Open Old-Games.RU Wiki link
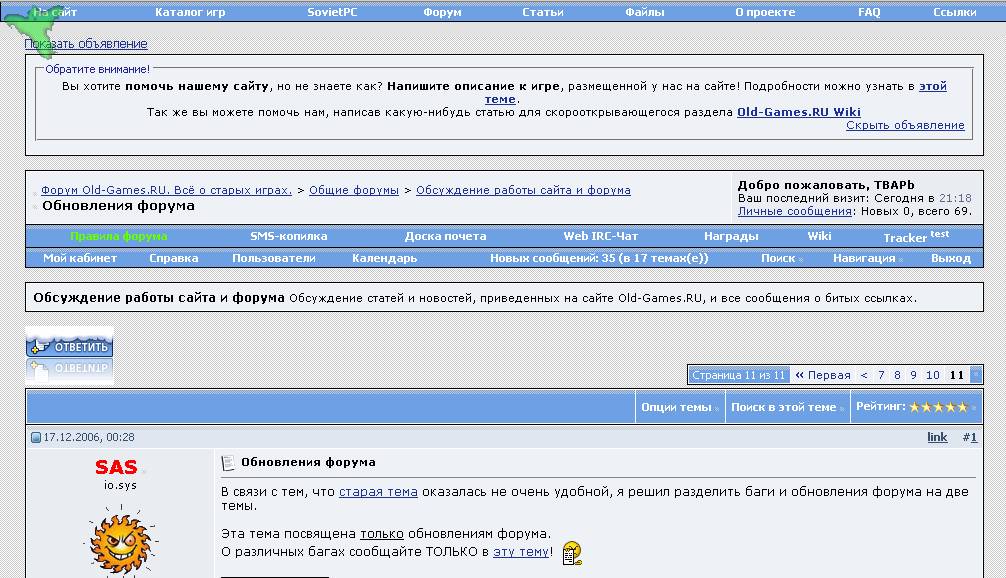The height and width of the screenshot is (578, 1006). point(799,112)
